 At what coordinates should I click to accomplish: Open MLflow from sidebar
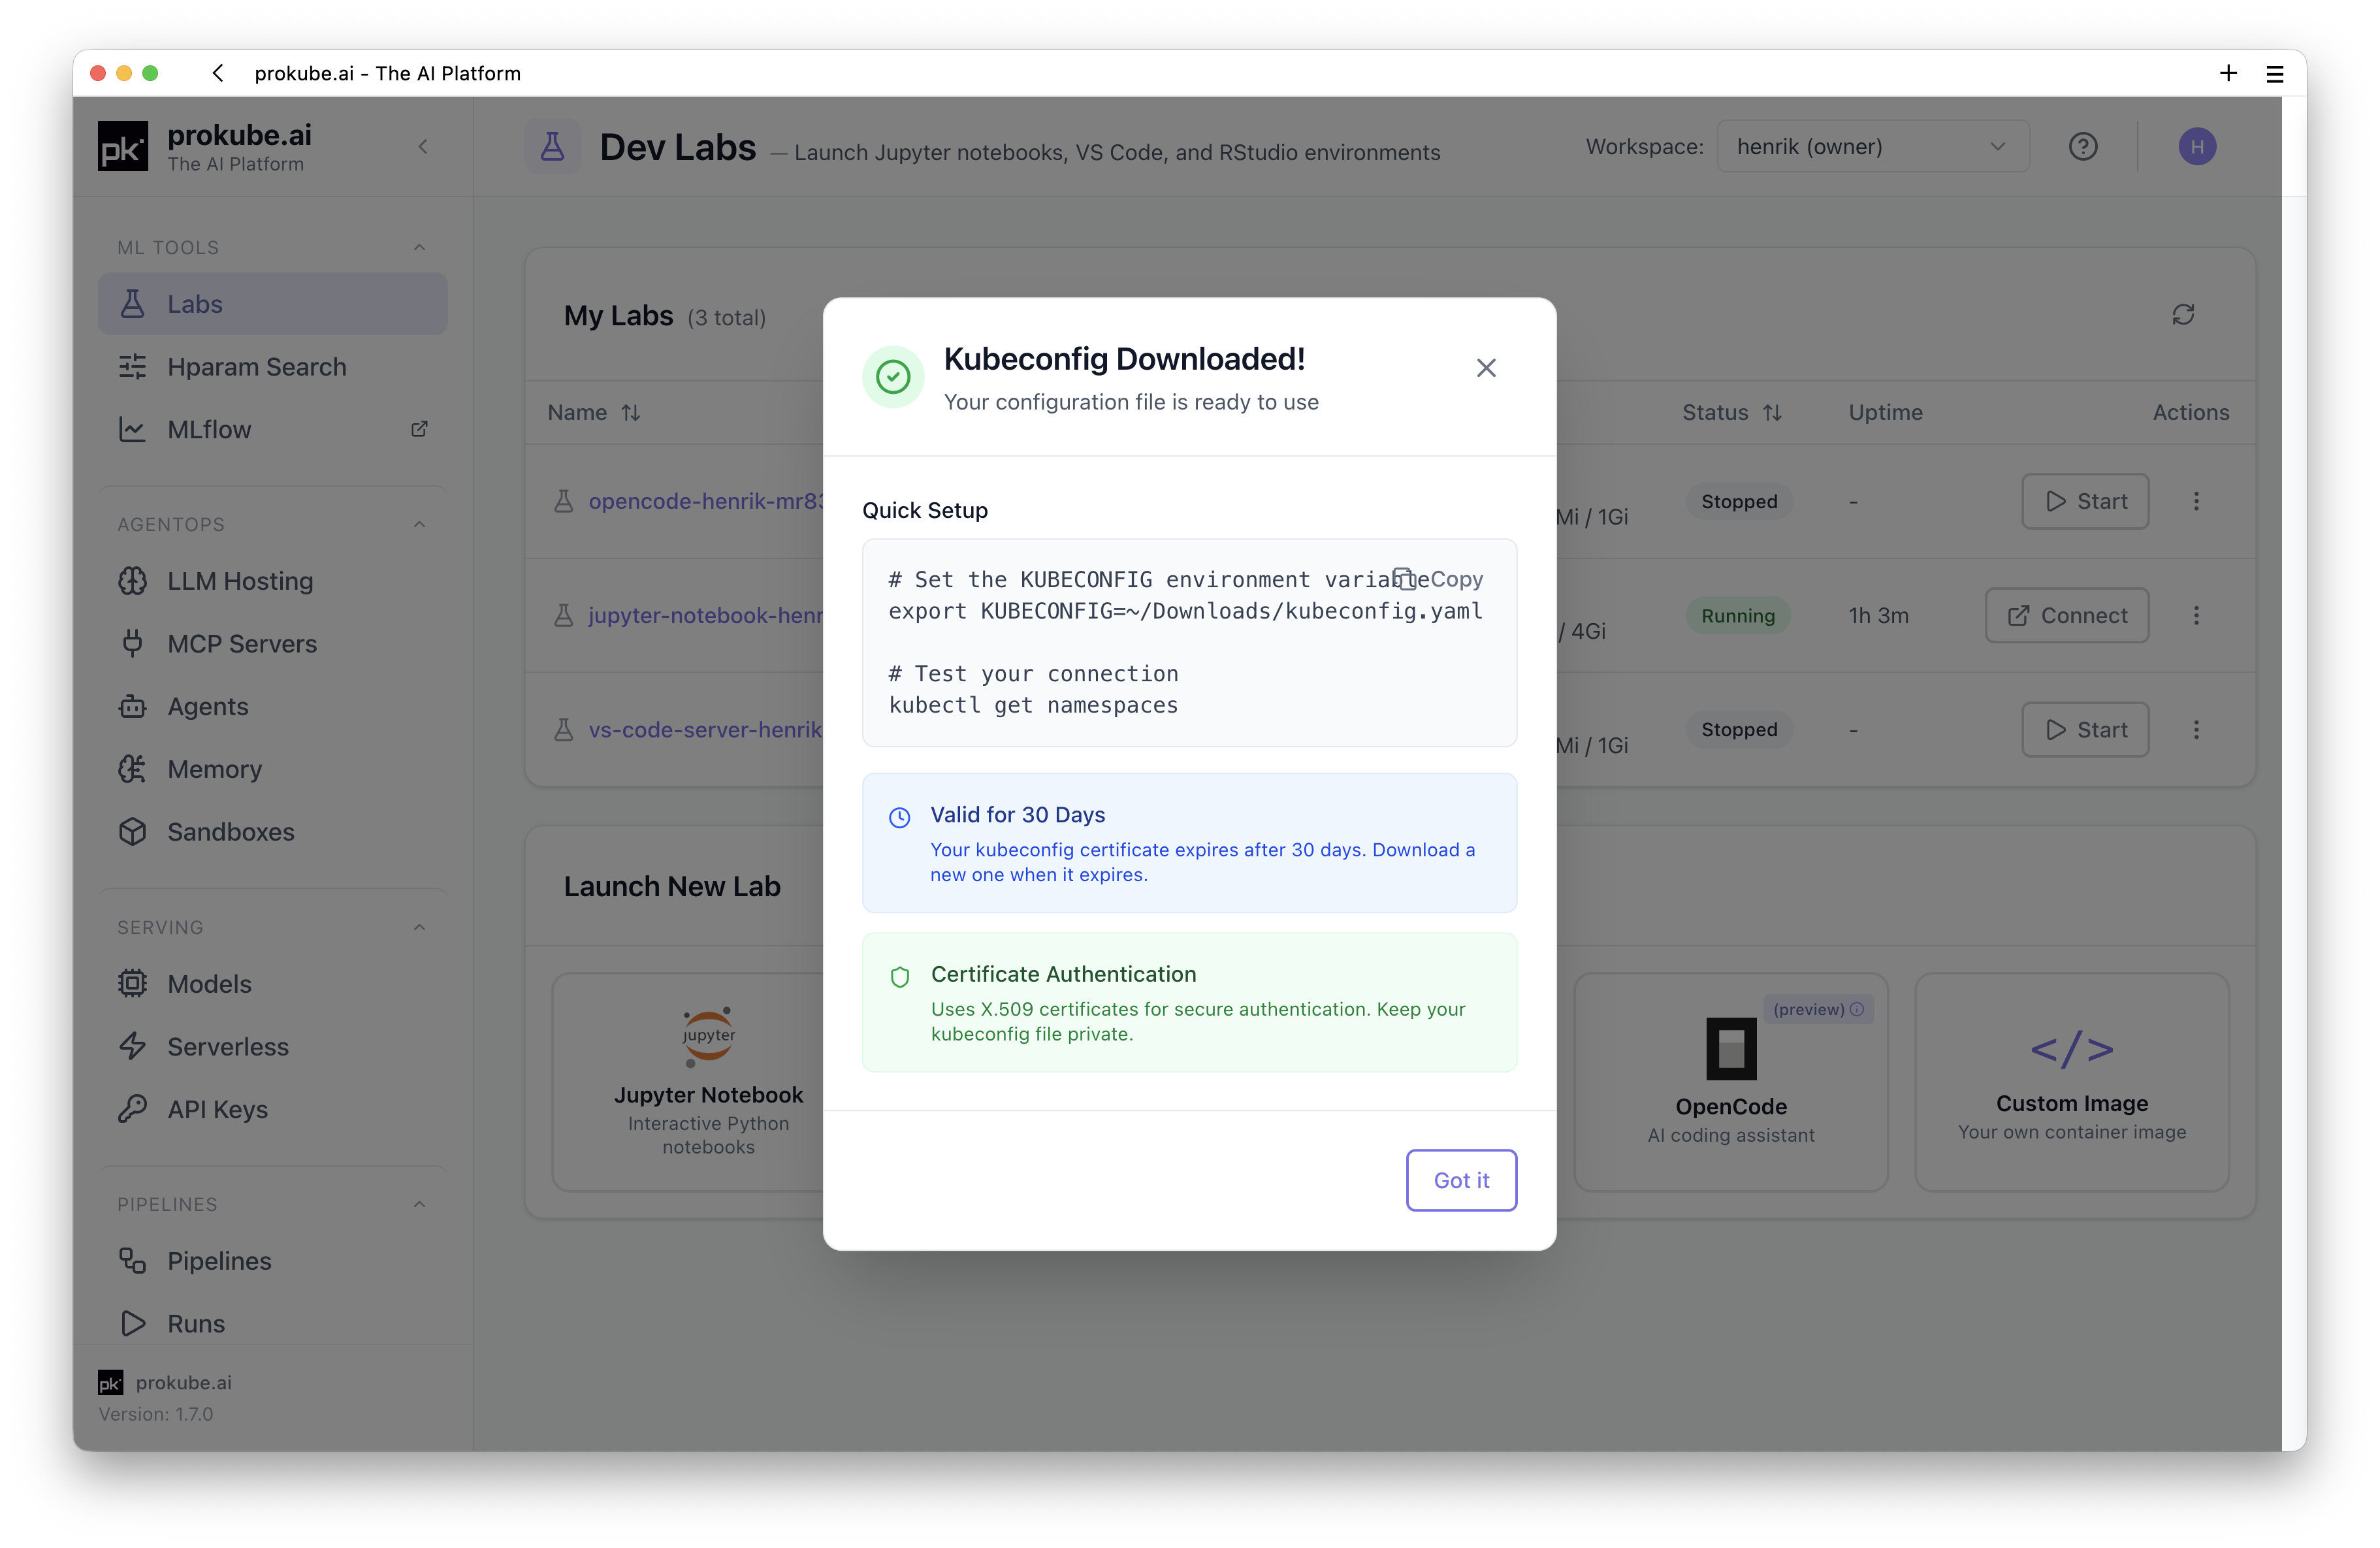[272, 430]
